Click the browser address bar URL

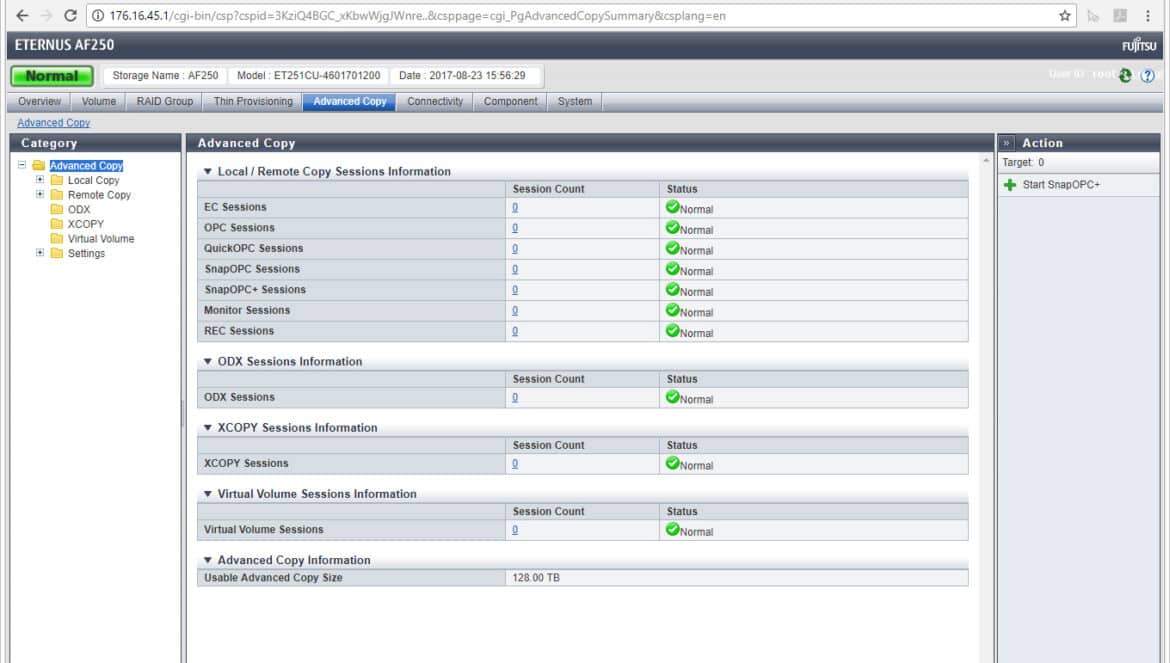click(x=418, y=16)
